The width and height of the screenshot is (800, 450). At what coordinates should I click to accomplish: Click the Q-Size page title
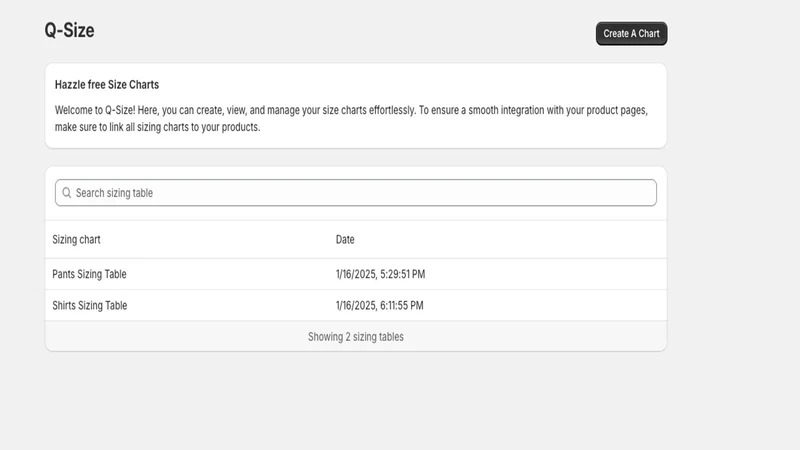[x=69, y=31]
